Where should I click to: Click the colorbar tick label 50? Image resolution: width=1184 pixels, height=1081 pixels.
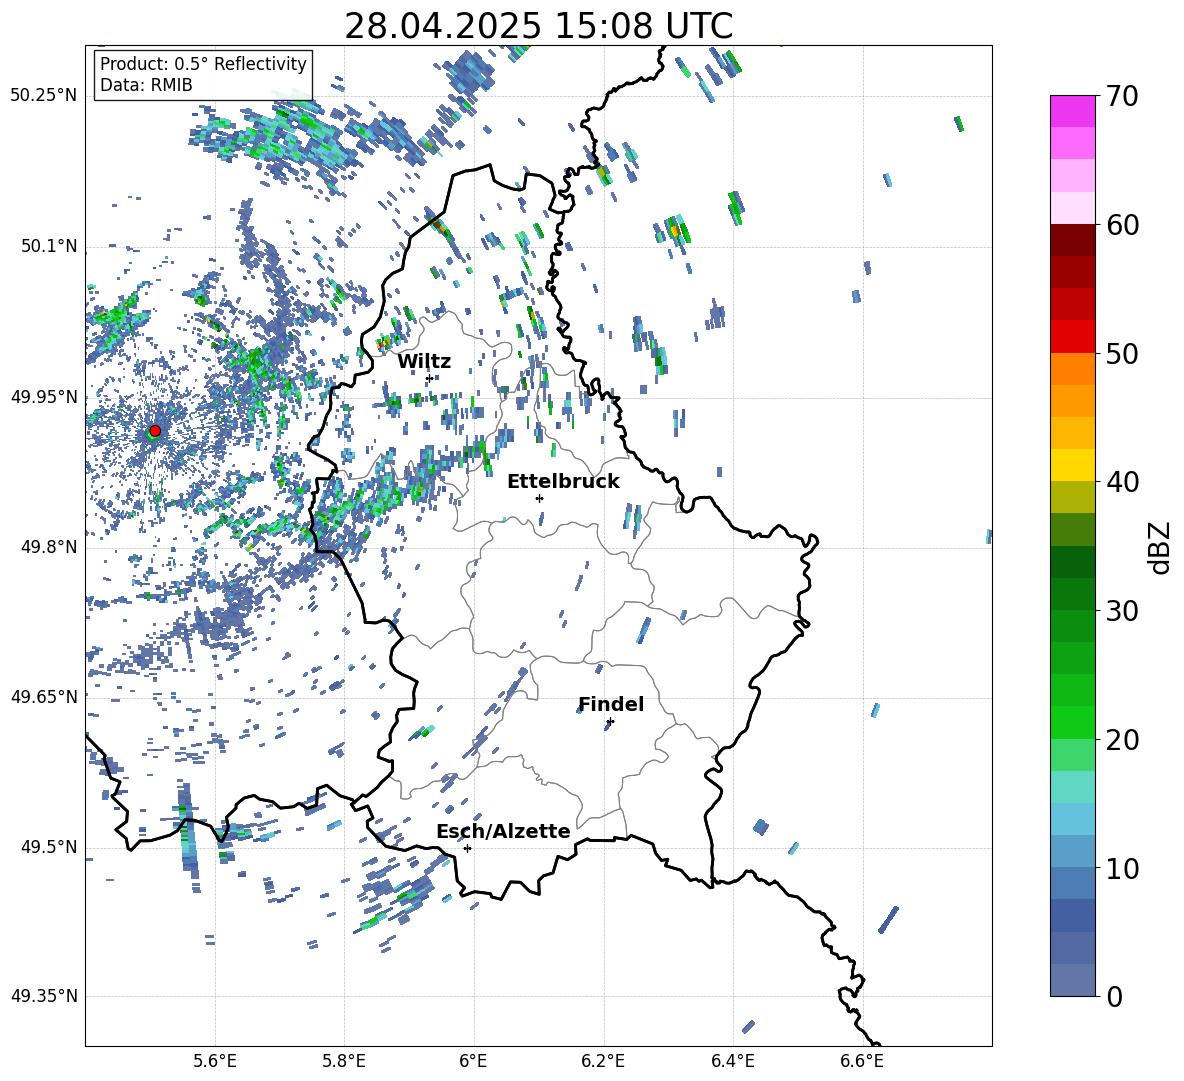(1122, 354)
